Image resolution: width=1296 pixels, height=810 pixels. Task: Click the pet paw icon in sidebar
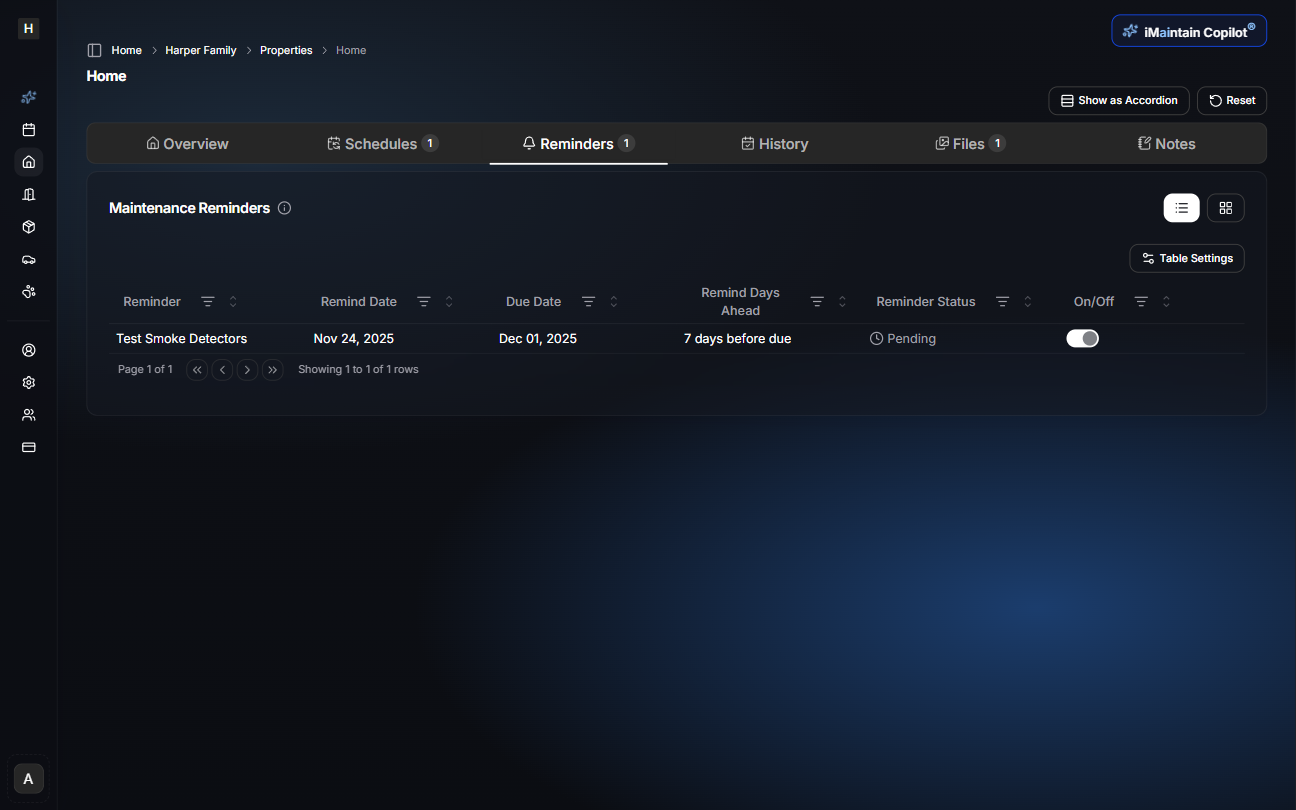[x=28, y=292]
